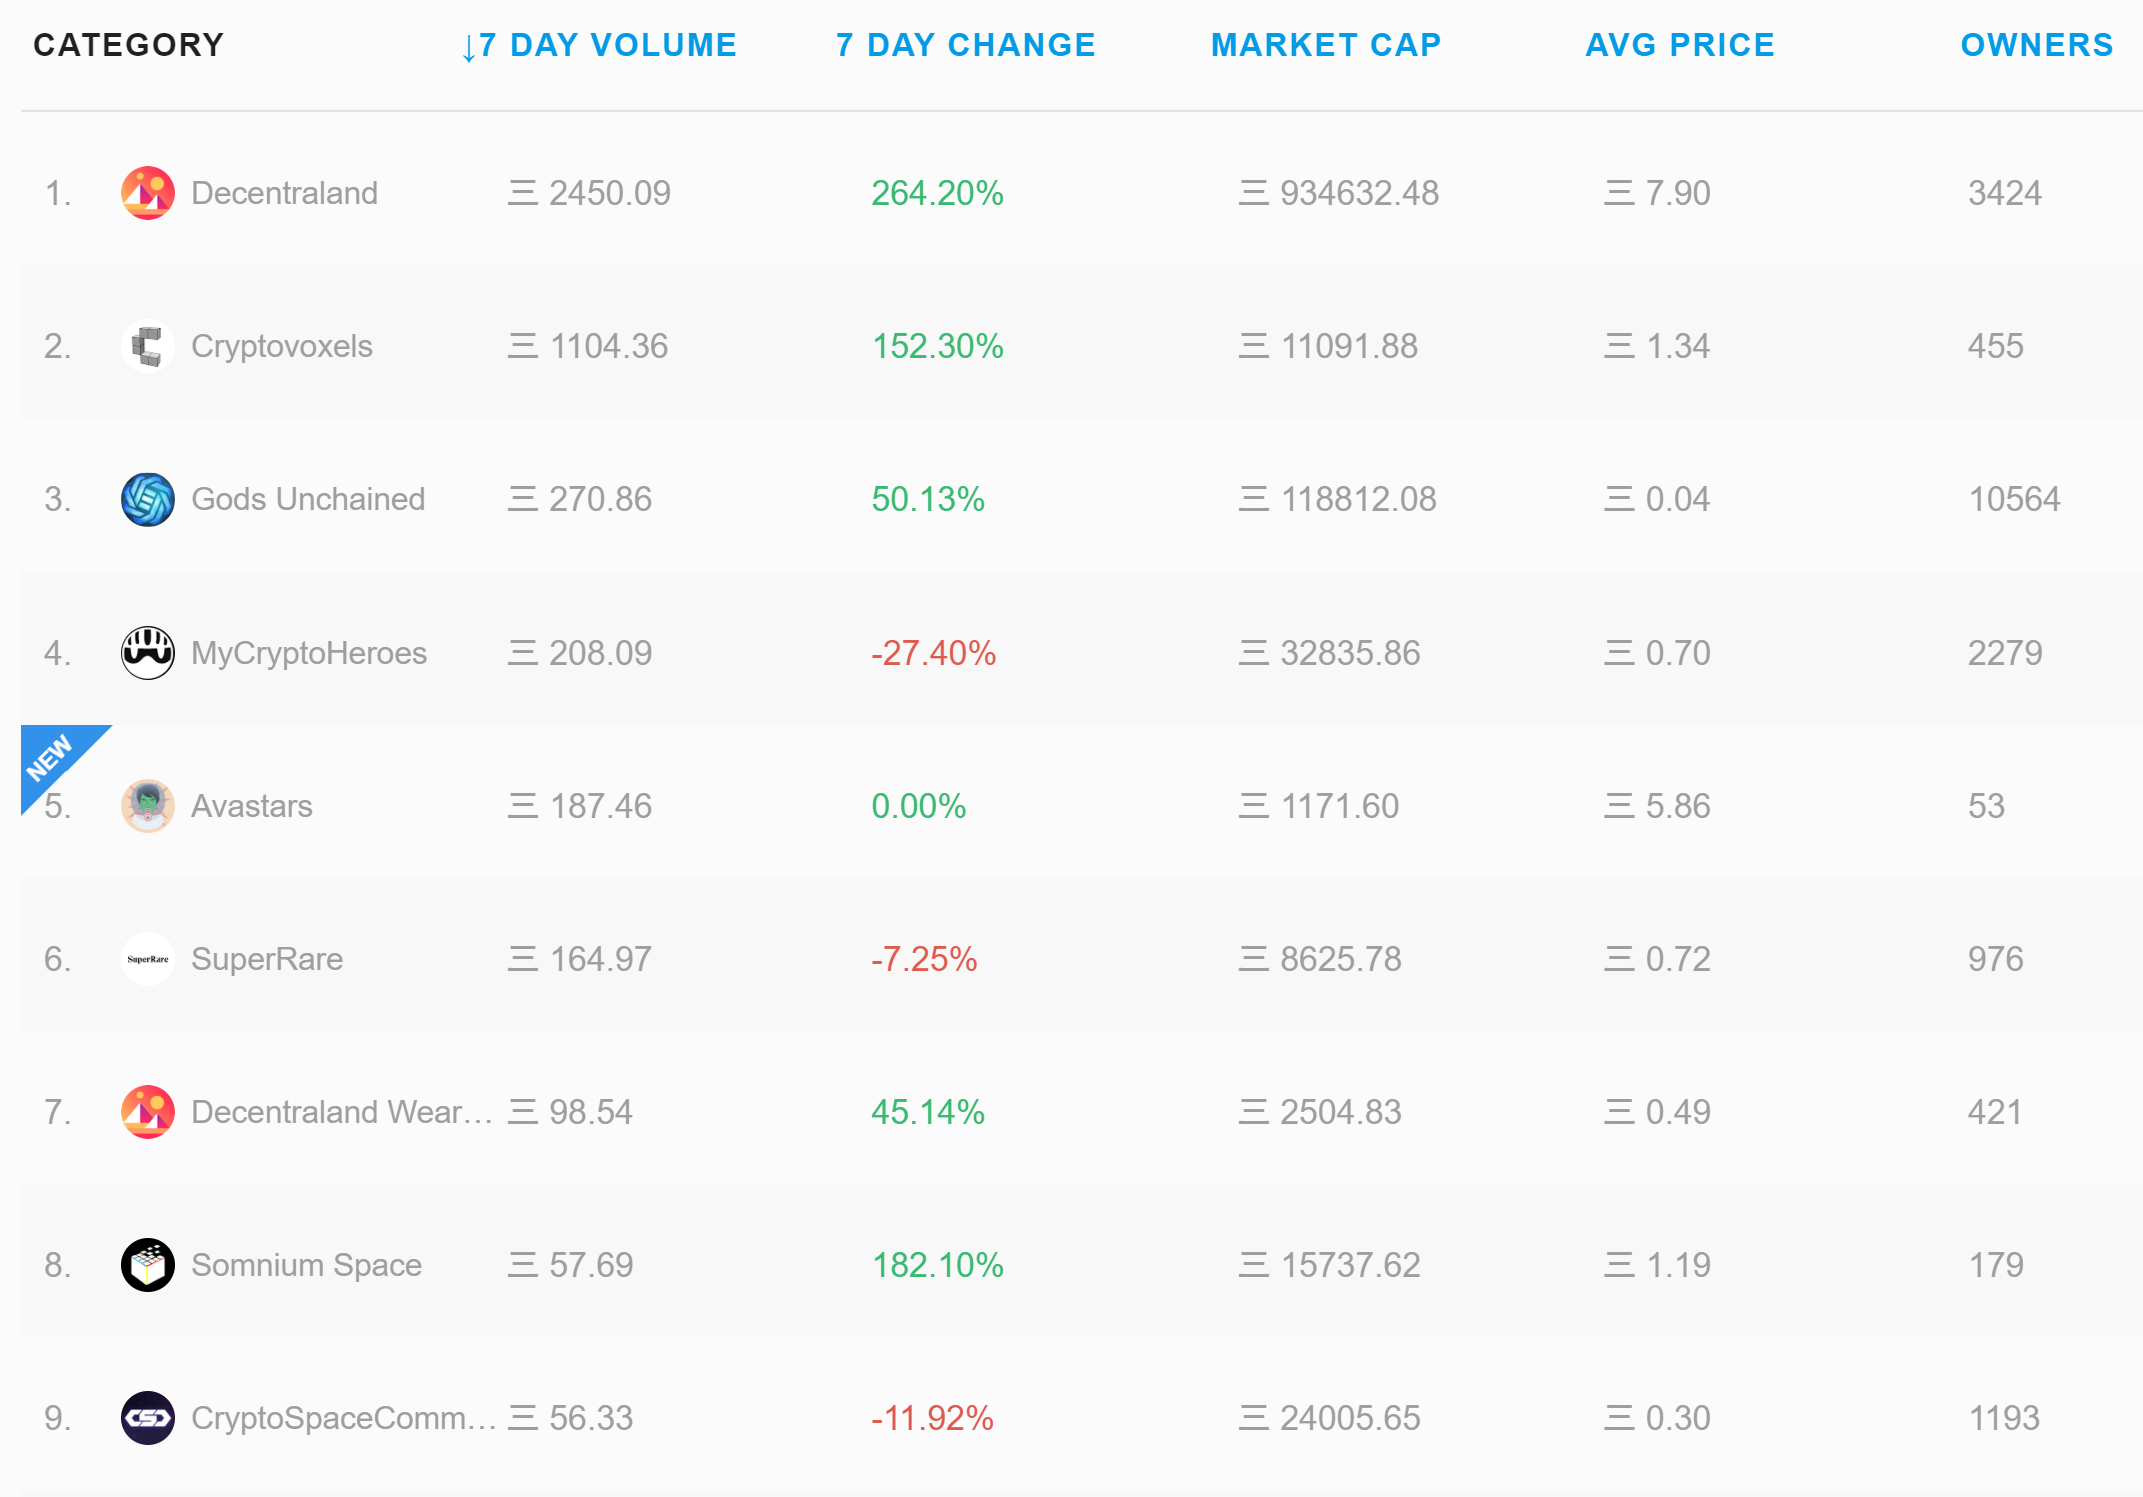Open the Somnium Space name link
Viewport: 2143px width, 1497px height.
click(x=306, y=1265)
